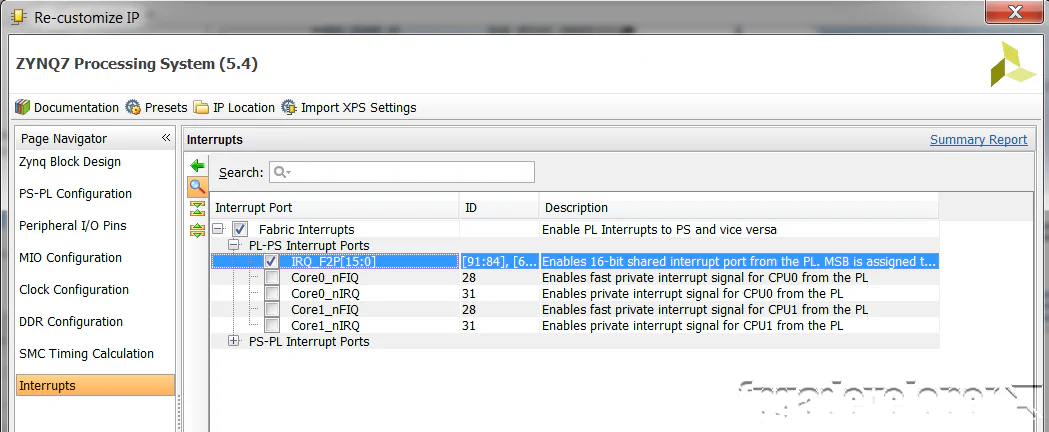Viewport: 1049px width, 432px height.
Task: Enable the Core1_nFIQ checkbox
Action: tap(272, 310)
